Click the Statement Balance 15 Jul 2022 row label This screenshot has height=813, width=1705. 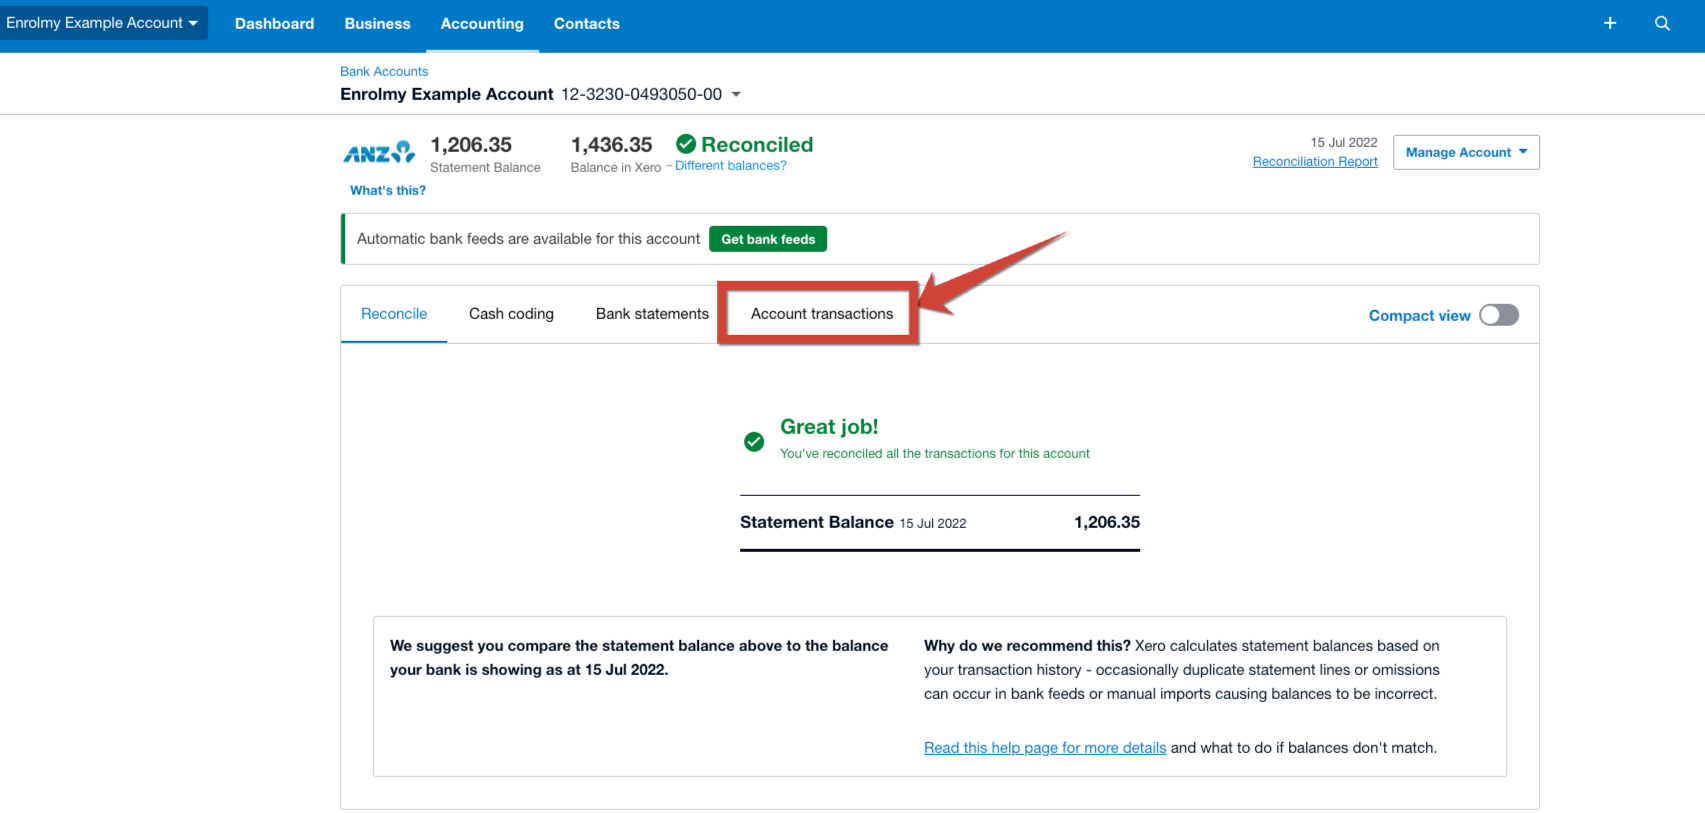(x=853, y=523)
